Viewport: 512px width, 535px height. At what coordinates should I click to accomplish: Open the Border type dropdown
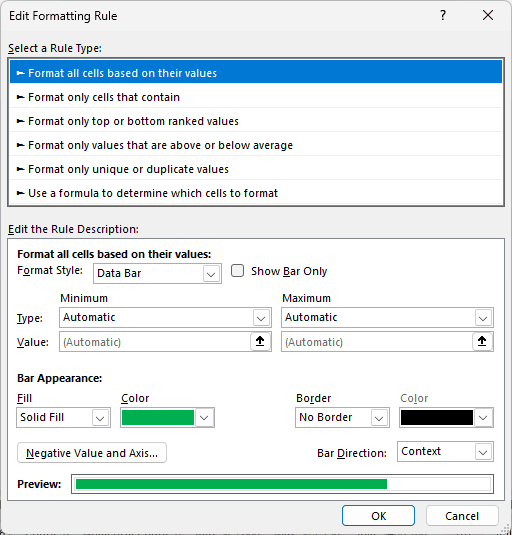click(342, 417)
